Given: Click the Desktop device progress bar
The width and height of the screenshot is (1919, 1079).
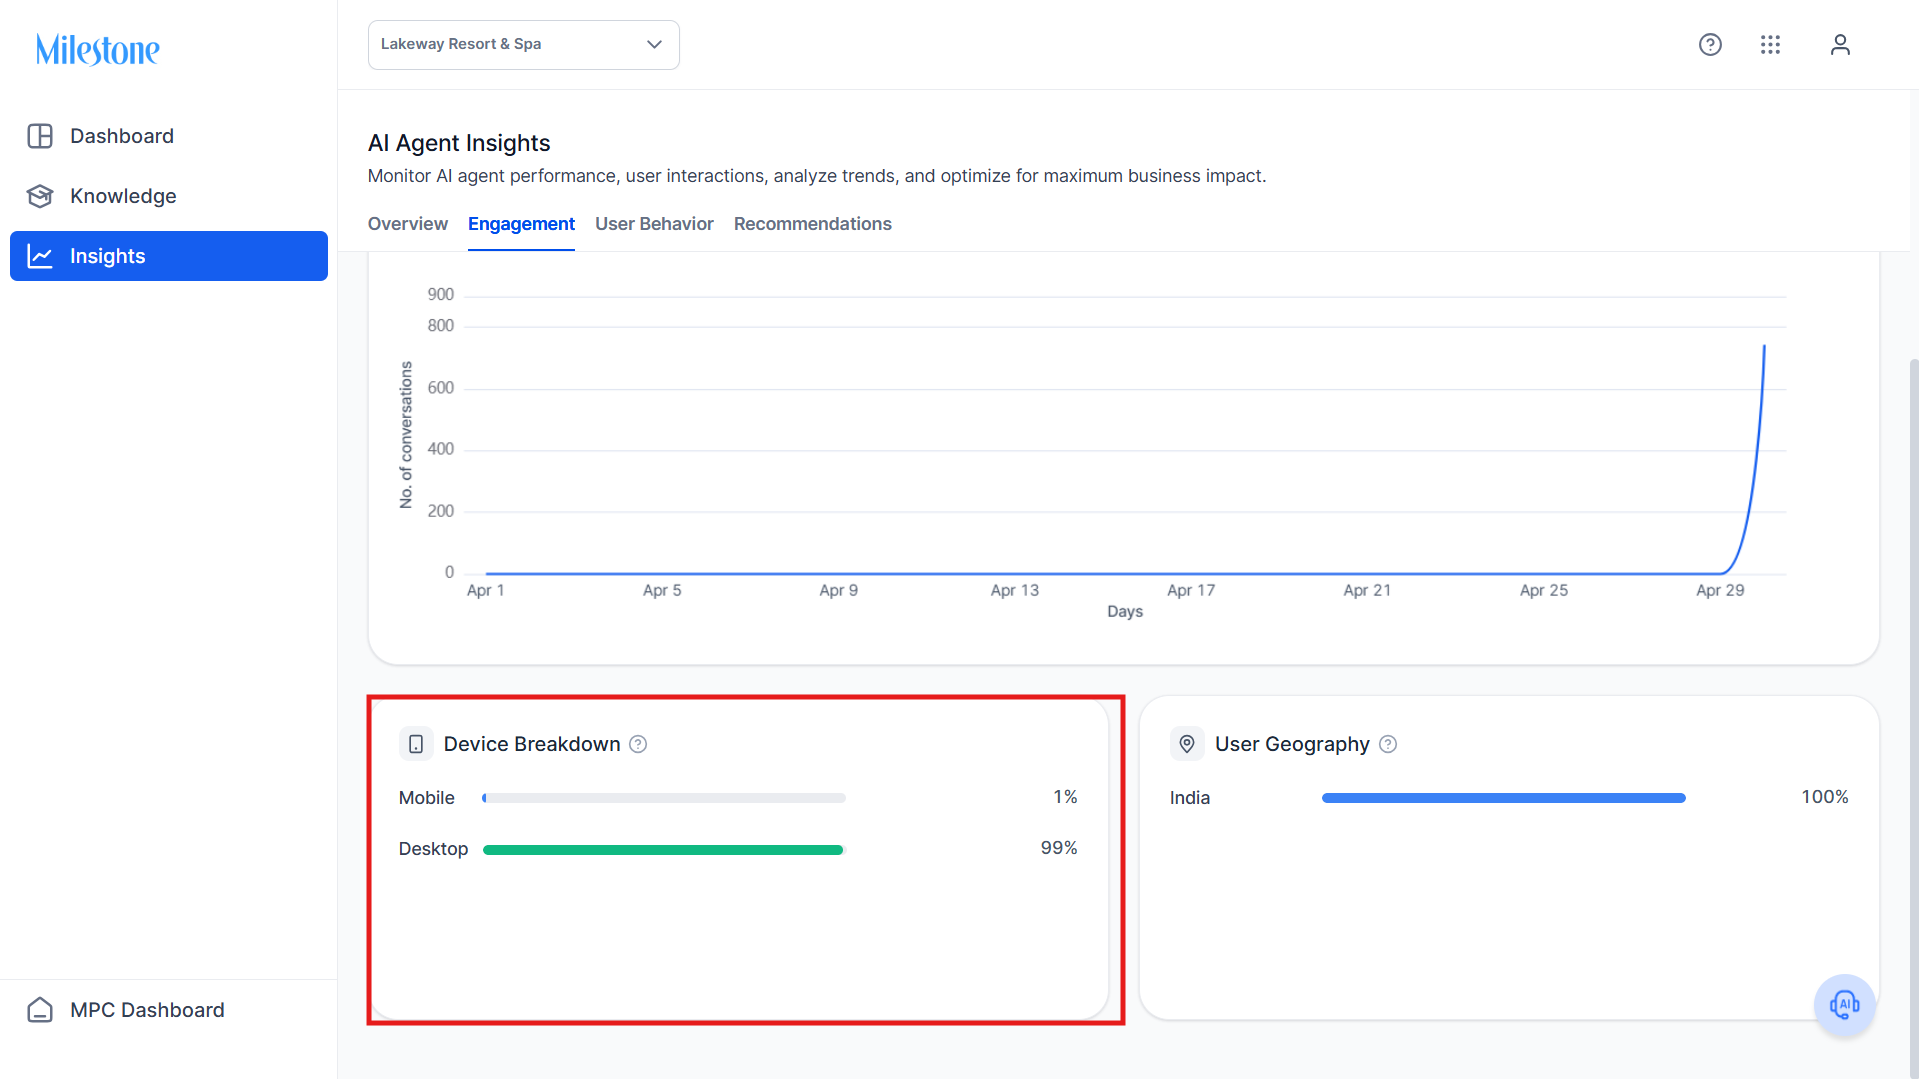Looking at the screenshot, I should coord(664,850).
